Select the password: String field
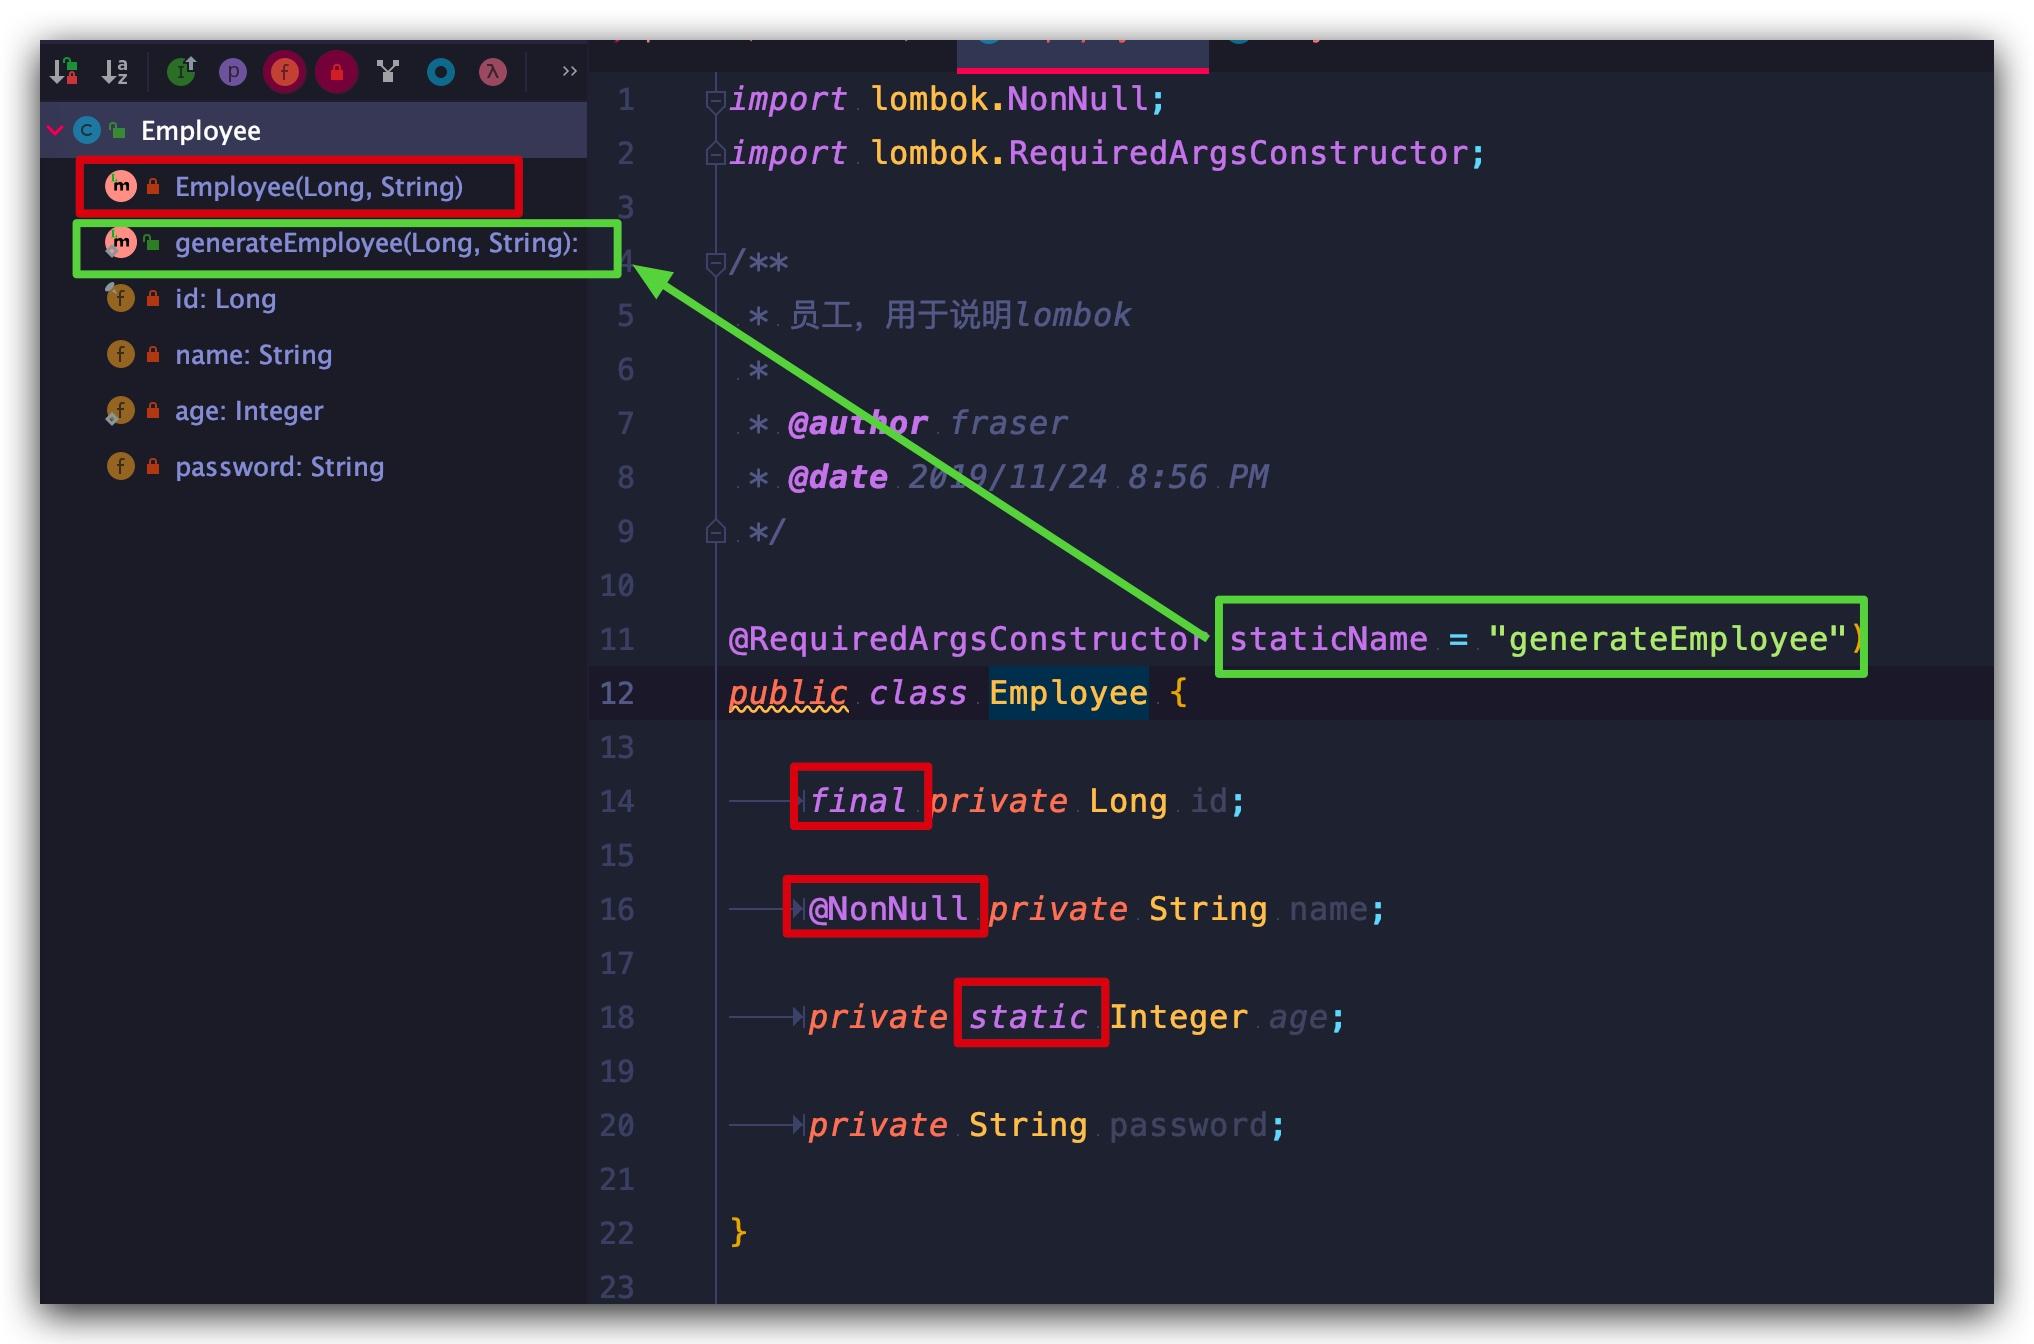This screenshot has width=2034, height=1344. tap(279, 467)
